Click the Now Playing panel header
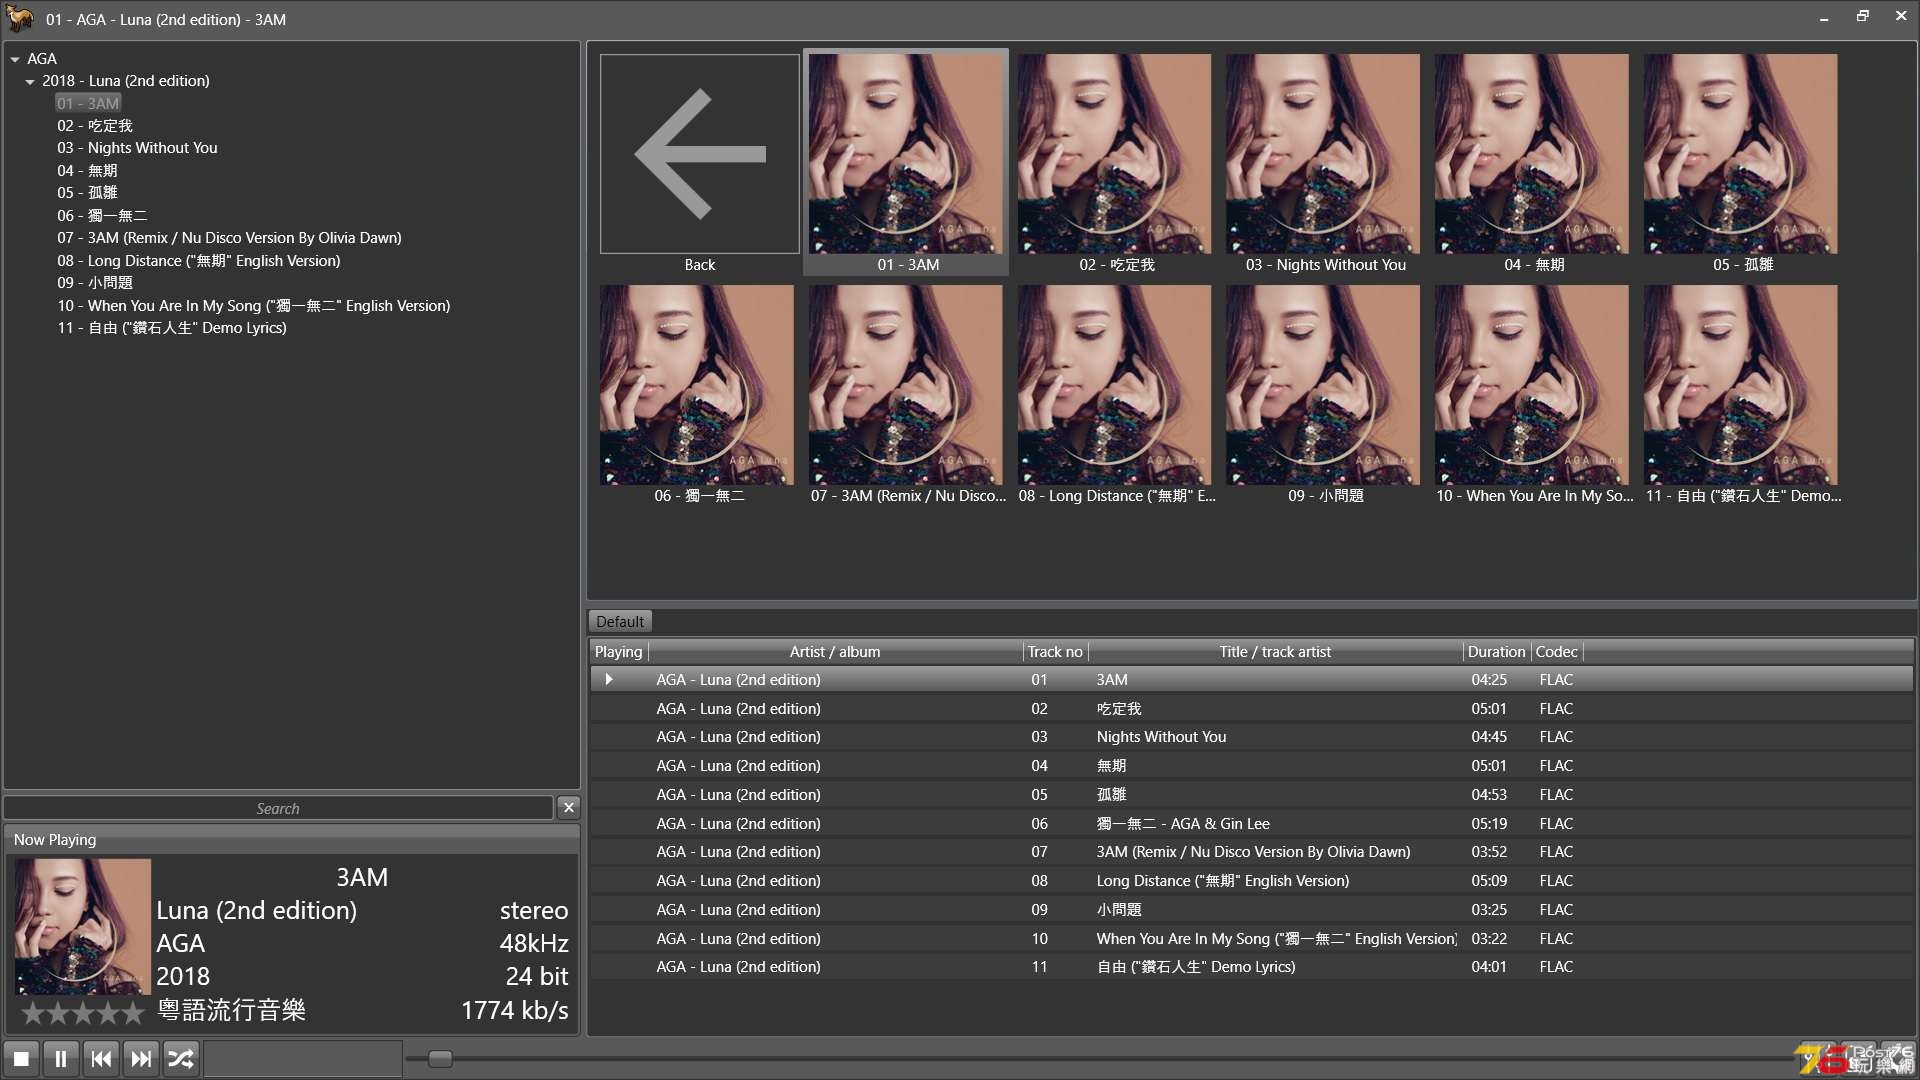Image resolution: width=1920 pixels, height=1080 pixels. pyautogui.click(x=291, y=840)
